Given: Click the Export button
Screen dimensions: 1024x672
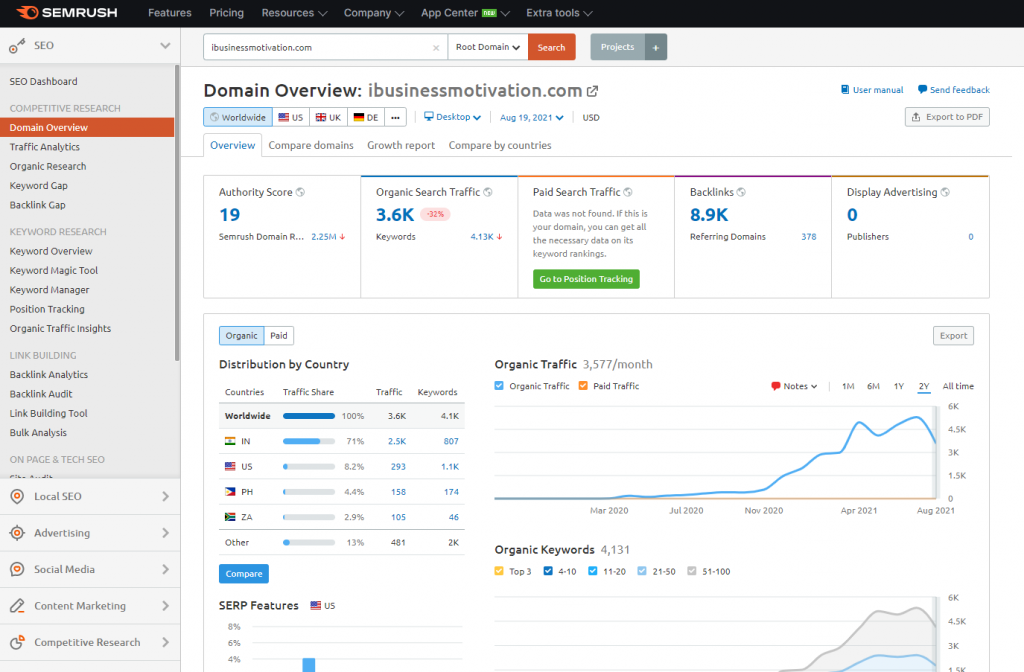Looking at the screenshot, I should (x=953, y=336).
